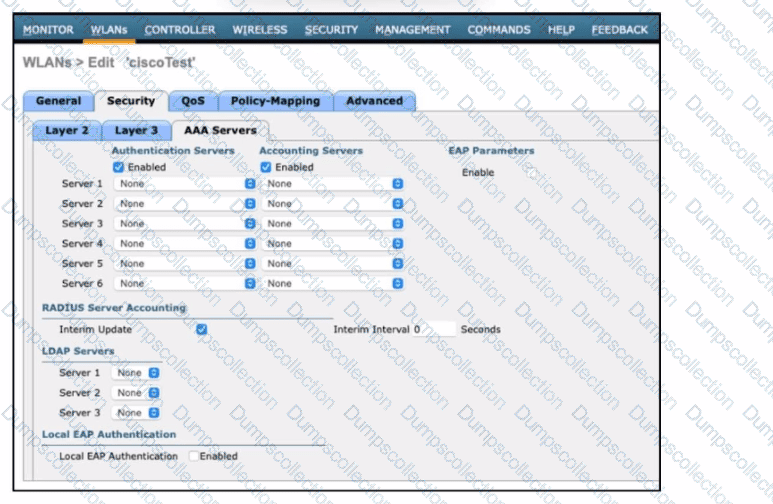Open the MONITOR menu
The image size is (773, 504).
[x=48, y=30]
